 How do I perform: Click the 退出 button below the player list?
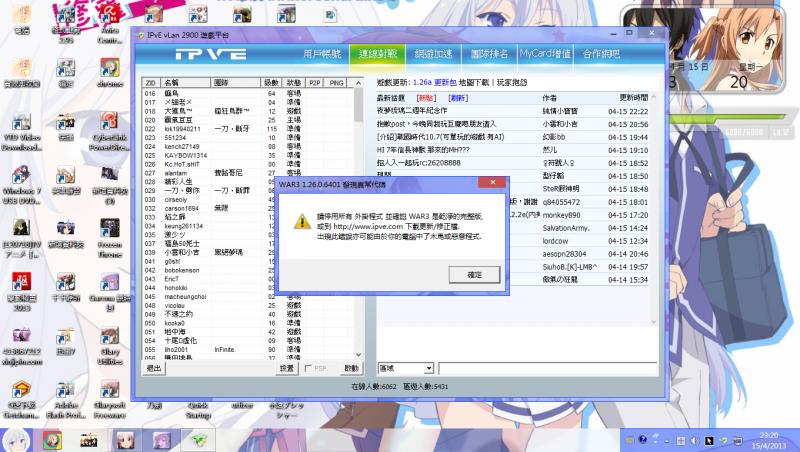pyautogui.click(x=154, y=368)
